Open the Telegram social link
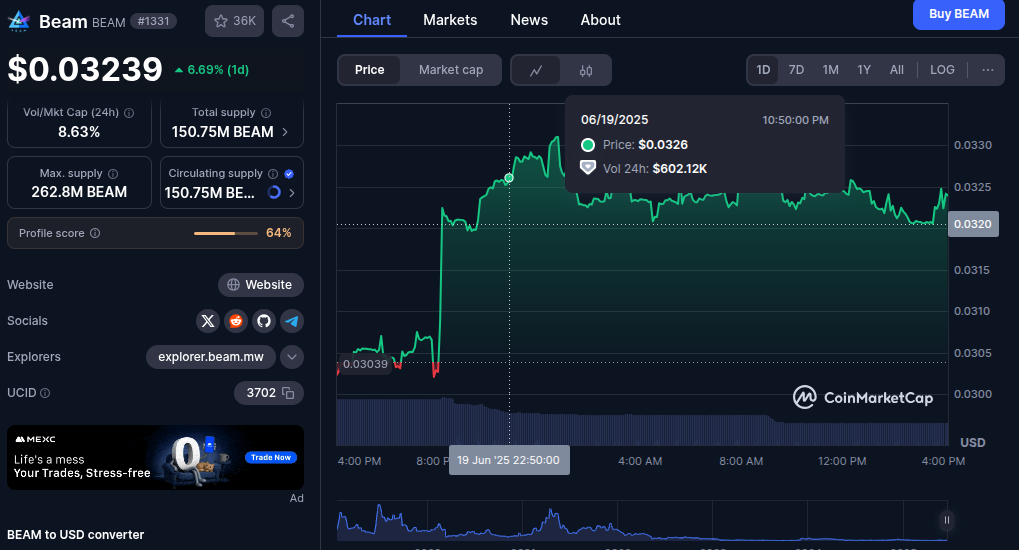 pos(291,321)
